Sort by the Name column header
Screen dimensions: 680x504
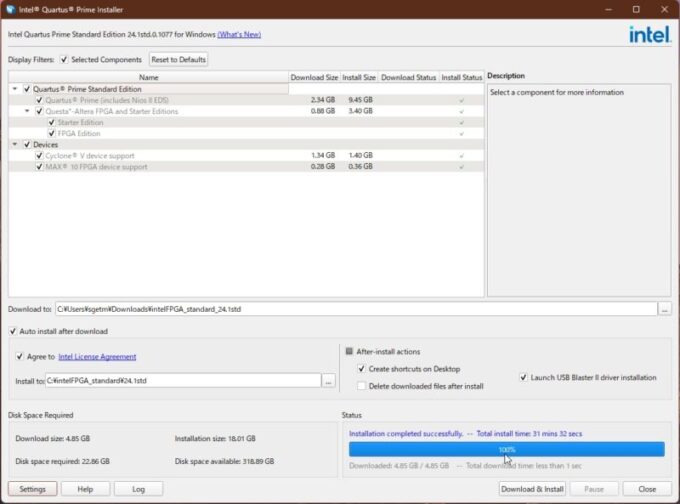(x=148, y=77)
